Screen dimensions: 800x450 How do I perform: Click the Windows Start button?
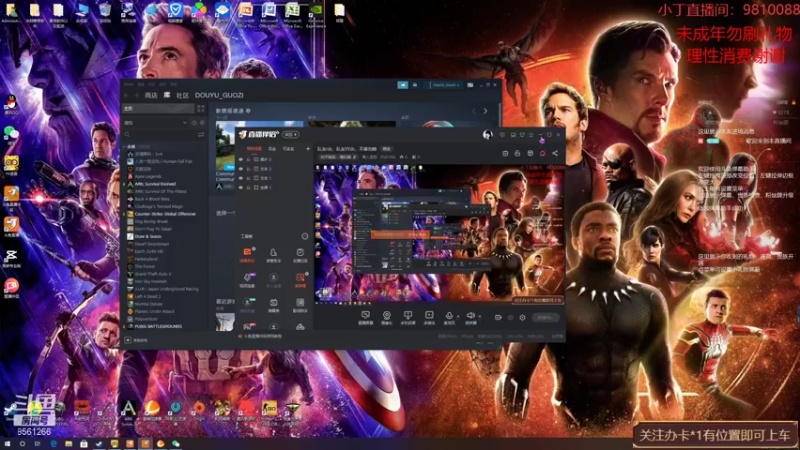7,444
